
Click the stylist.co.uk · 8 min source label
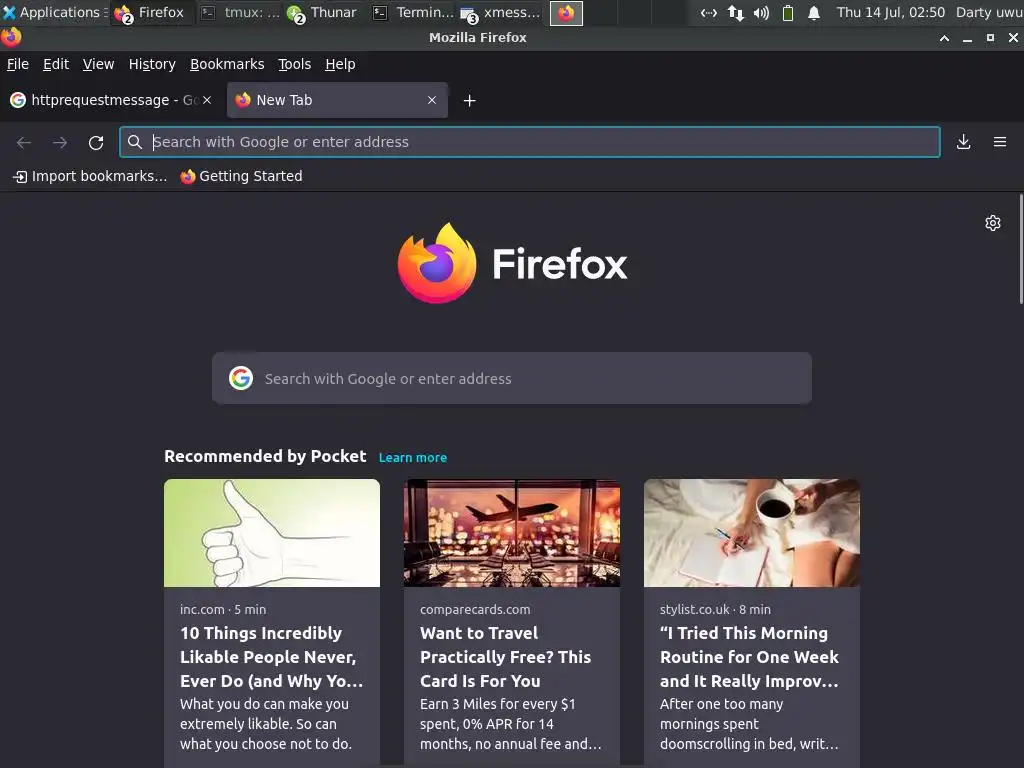tap(715, 609)
